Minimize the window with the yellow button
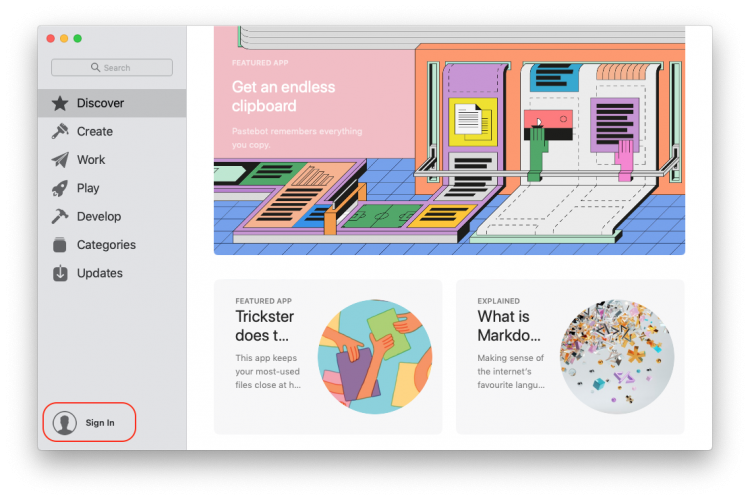The height and width of the screenshot is (500, 750). coord(64,38)
